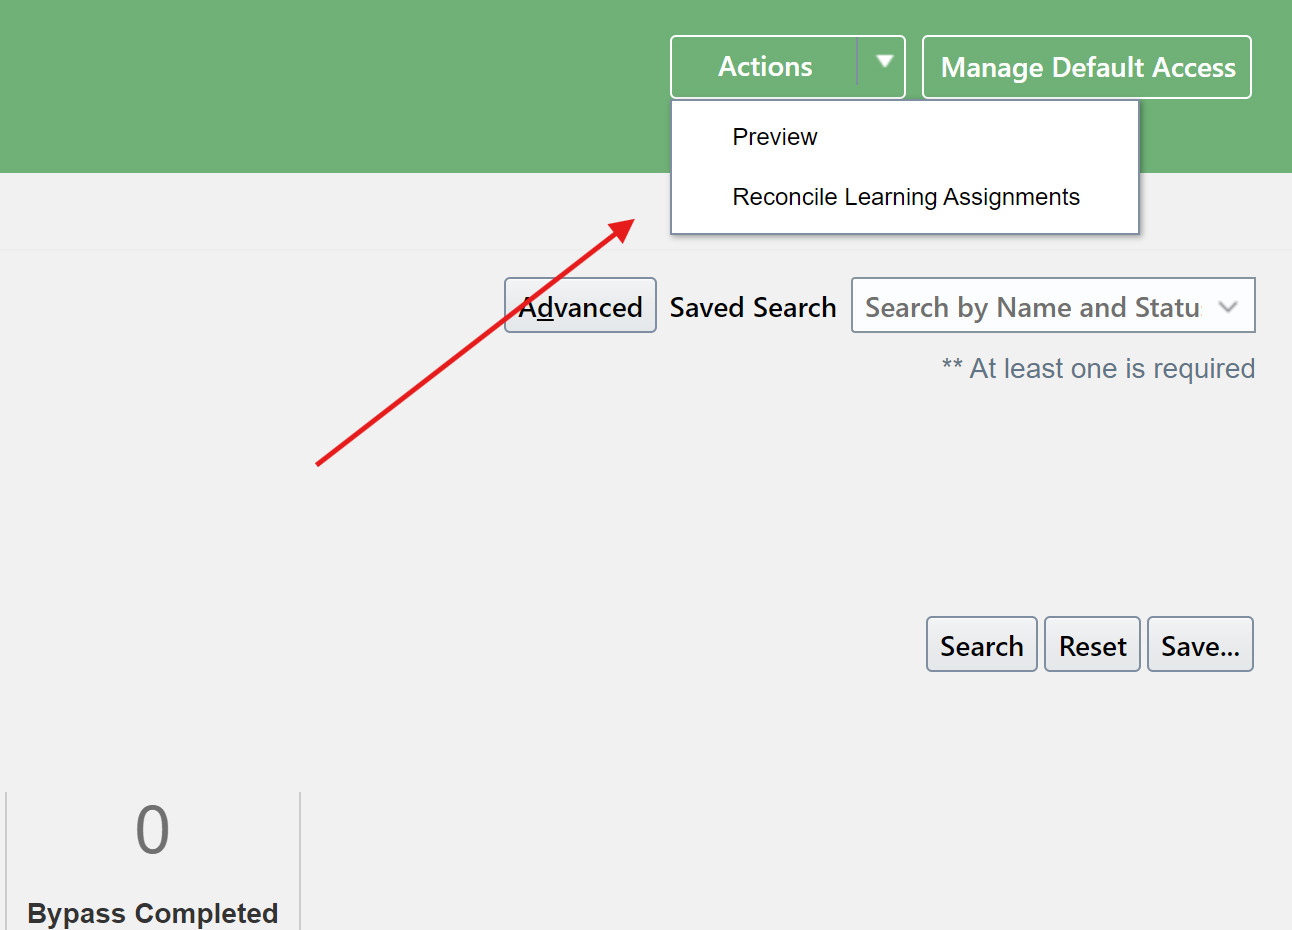This screenshot has height=930, width=1292.
Task: Reset the search form
Action: tap(1092, 644)
